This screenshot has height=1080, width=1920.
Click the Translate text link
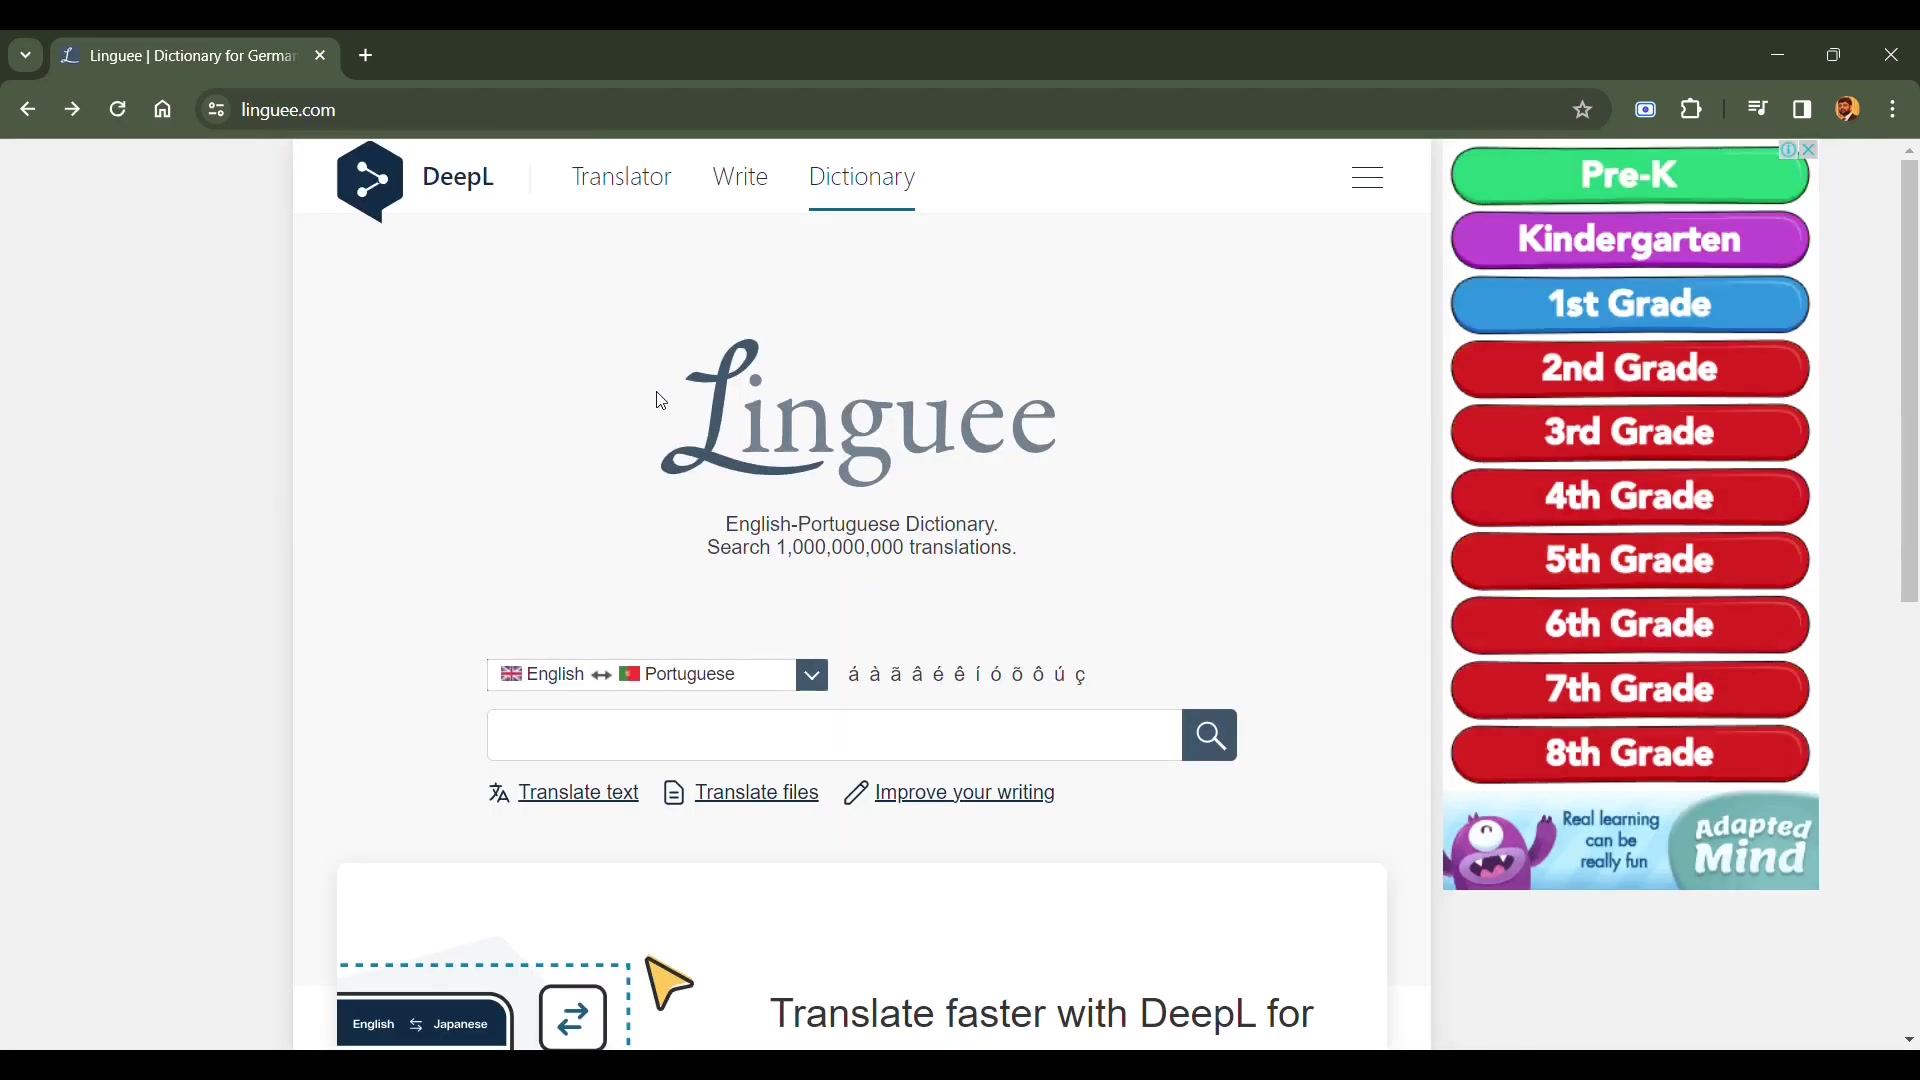(579, 793)
